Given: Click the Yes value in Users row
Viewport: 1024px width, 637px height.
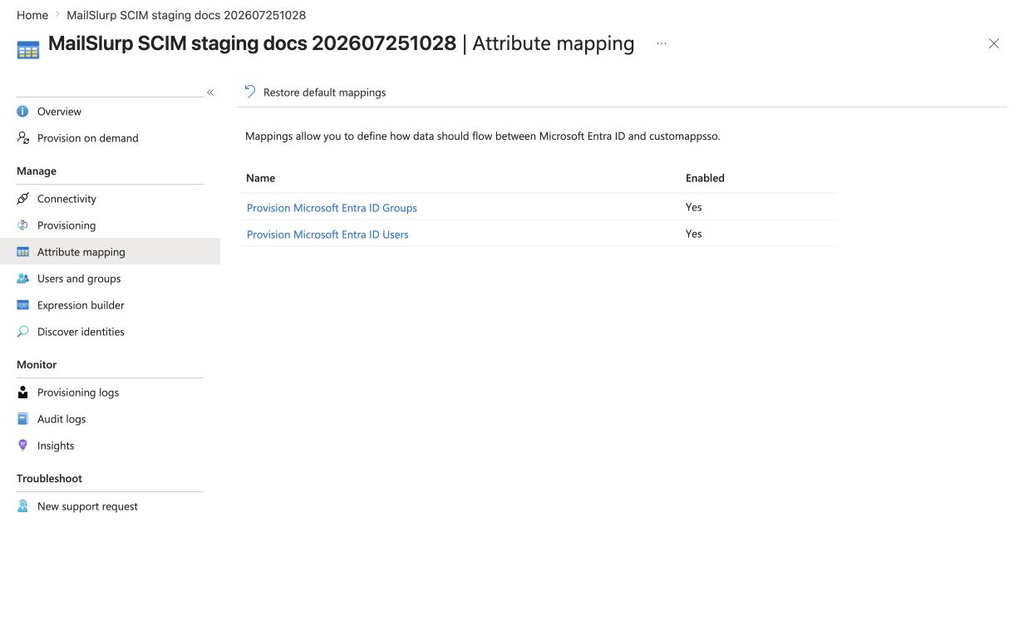Looking at the screenshot, I should click(694, 234).
